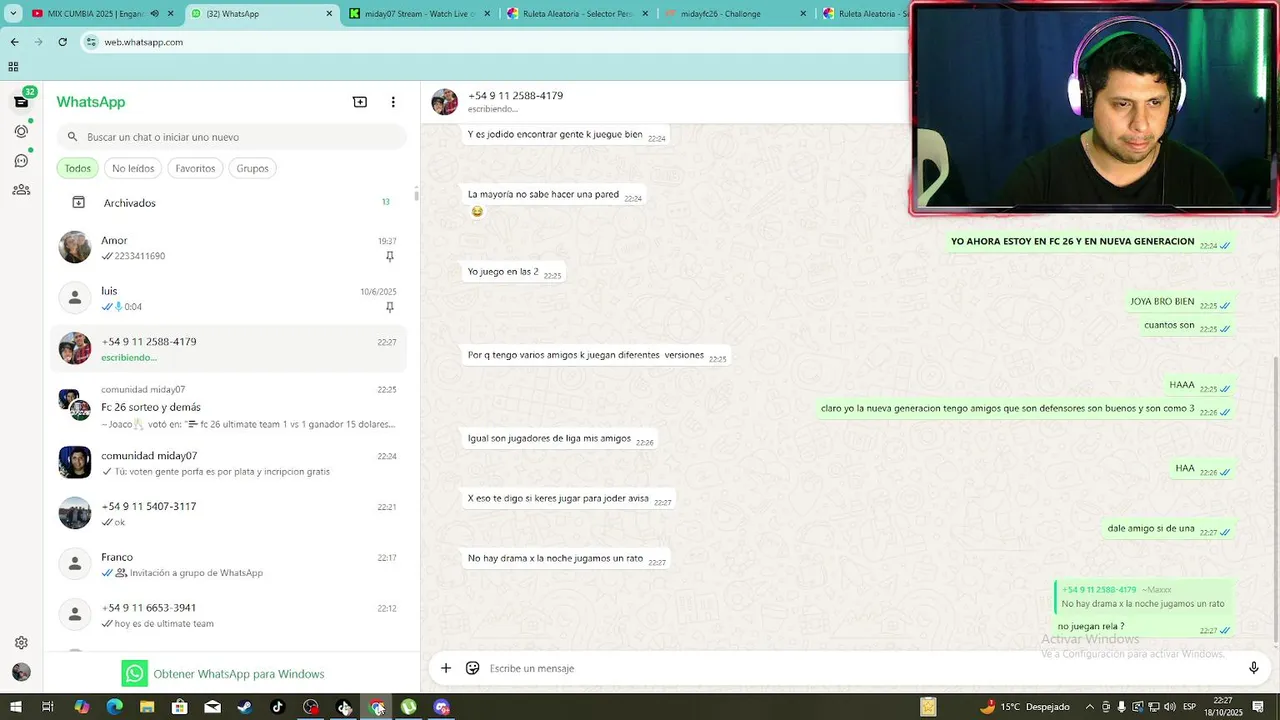The width and height of the screenshot is (1280, 720).
Task: Open the Amor chat
Action: 229,247
